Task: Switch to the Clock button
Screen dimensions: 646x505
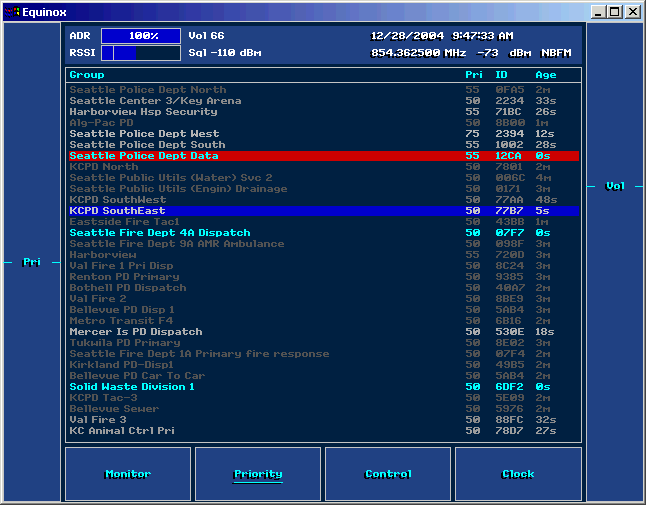Action: coord(518,474)
